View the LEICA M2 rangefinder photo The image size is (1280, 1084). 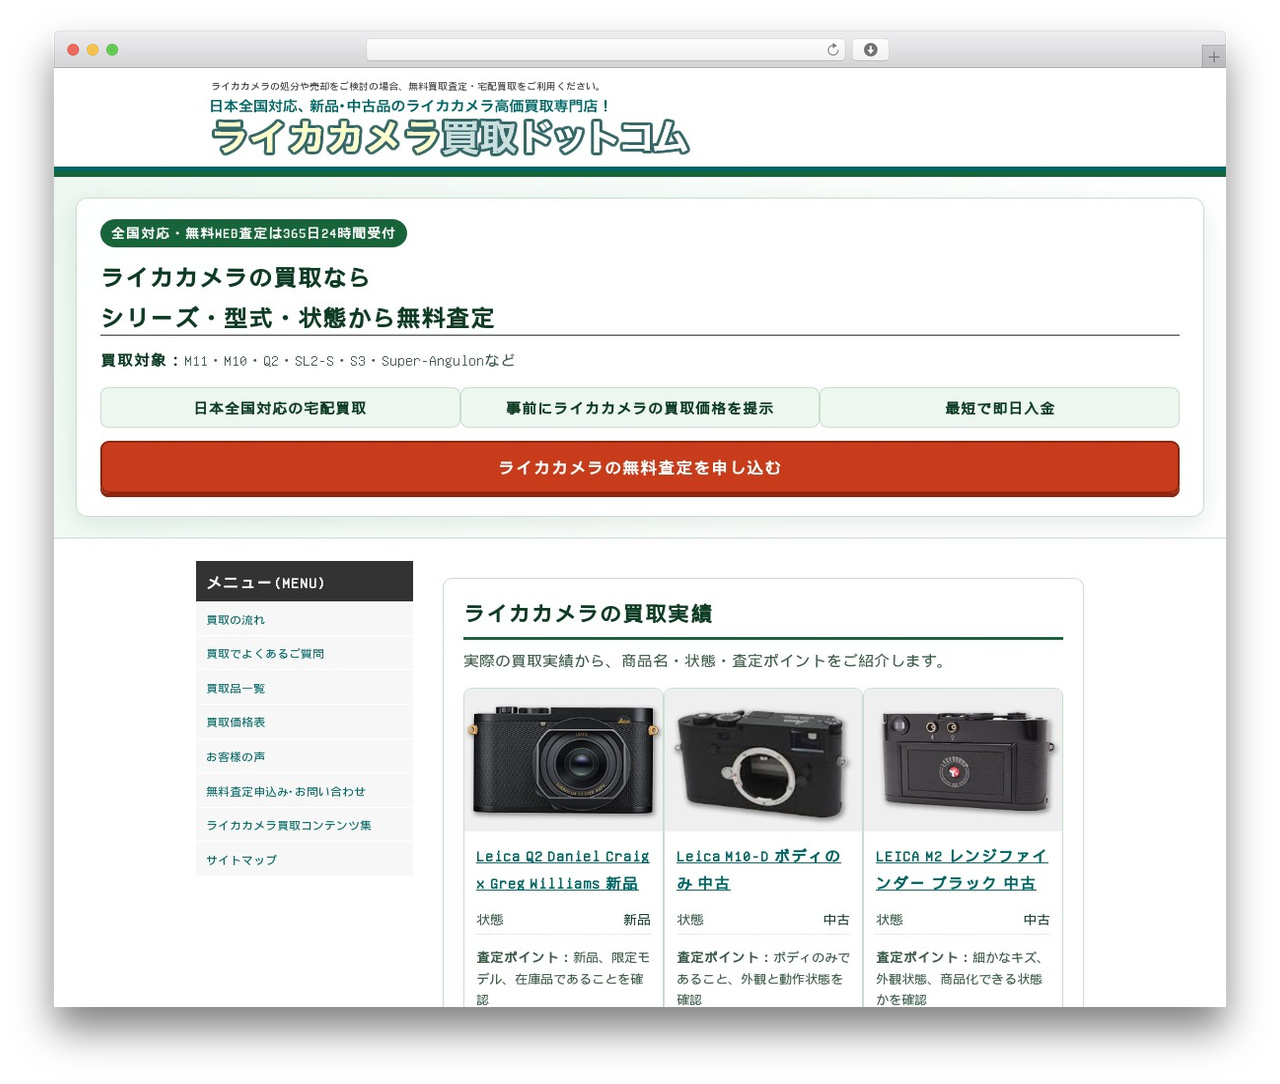point(963,760)
